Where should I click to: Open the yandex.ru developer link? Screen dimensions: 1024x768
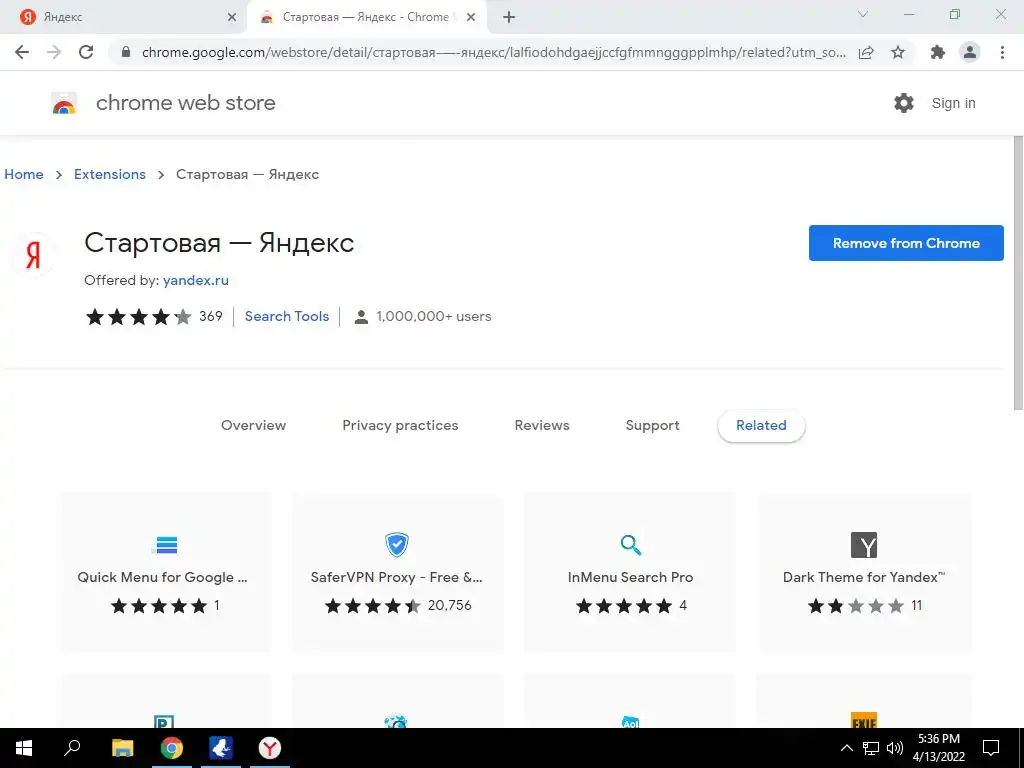pyautogui.click(x=196, y=280)
